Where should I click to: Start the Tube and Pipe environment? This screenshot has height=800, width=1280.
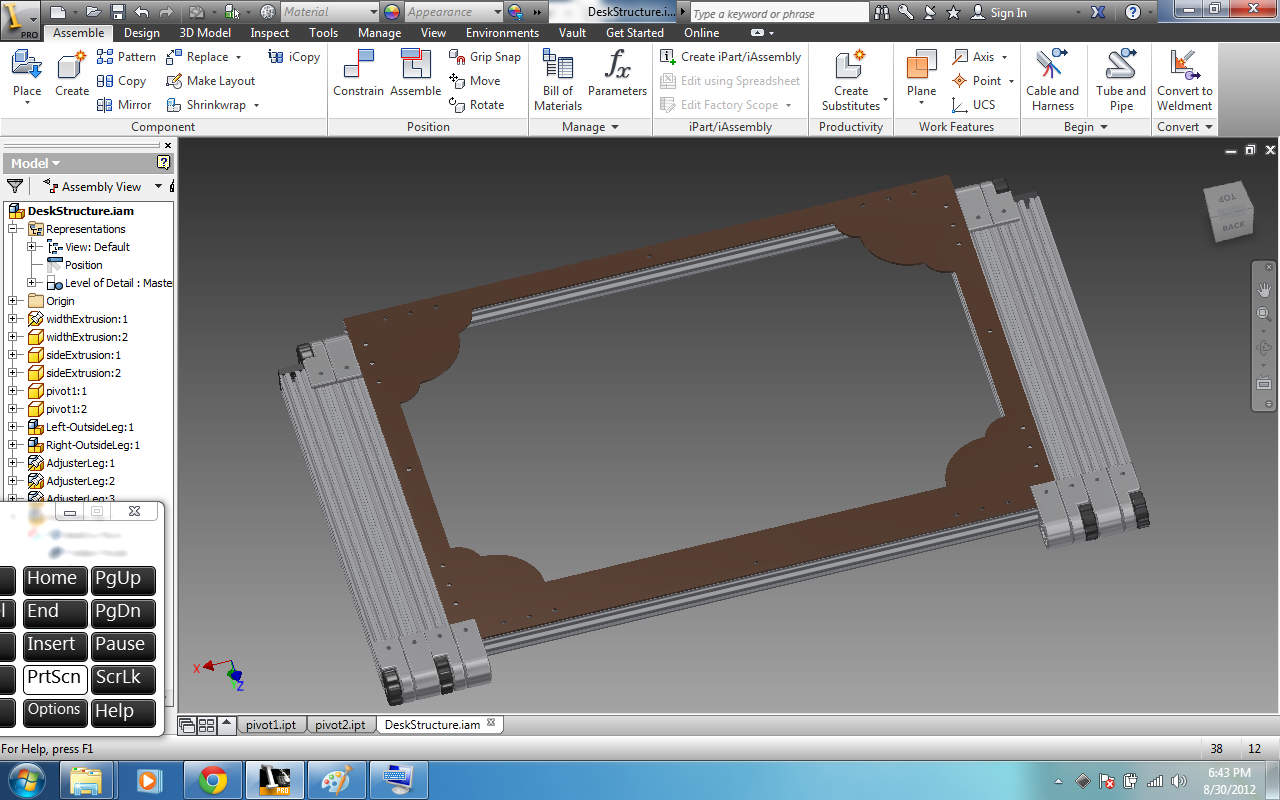pos(1121,80)
